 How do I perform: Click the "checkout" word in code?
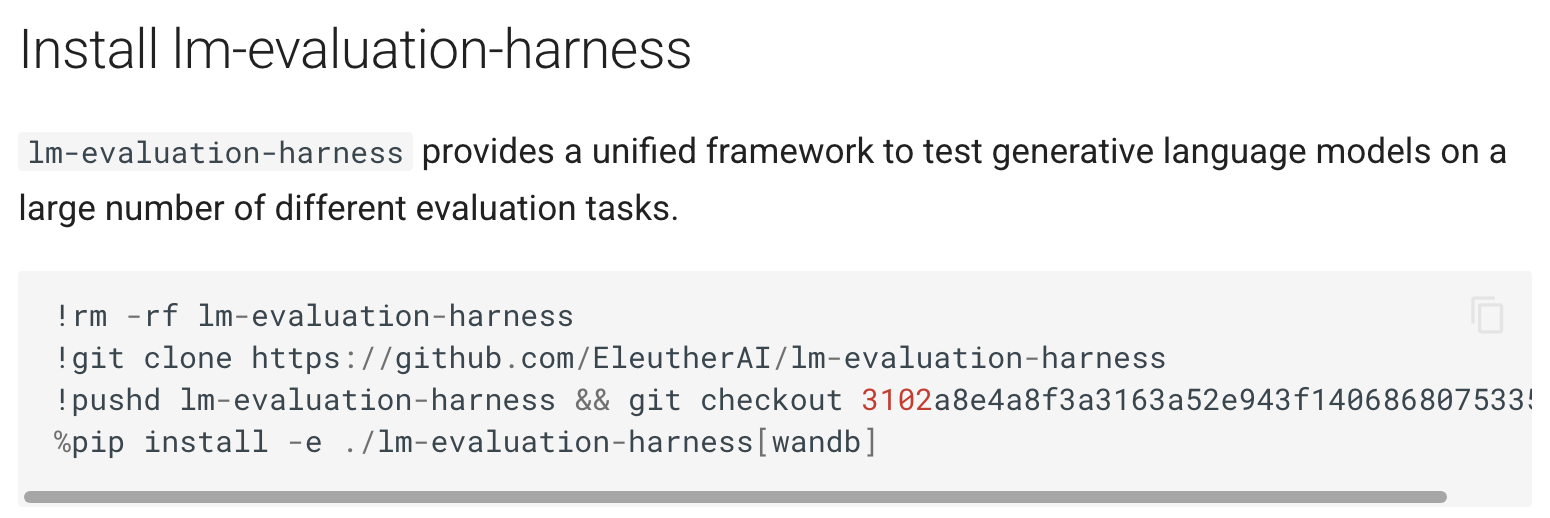coord(771,400)
